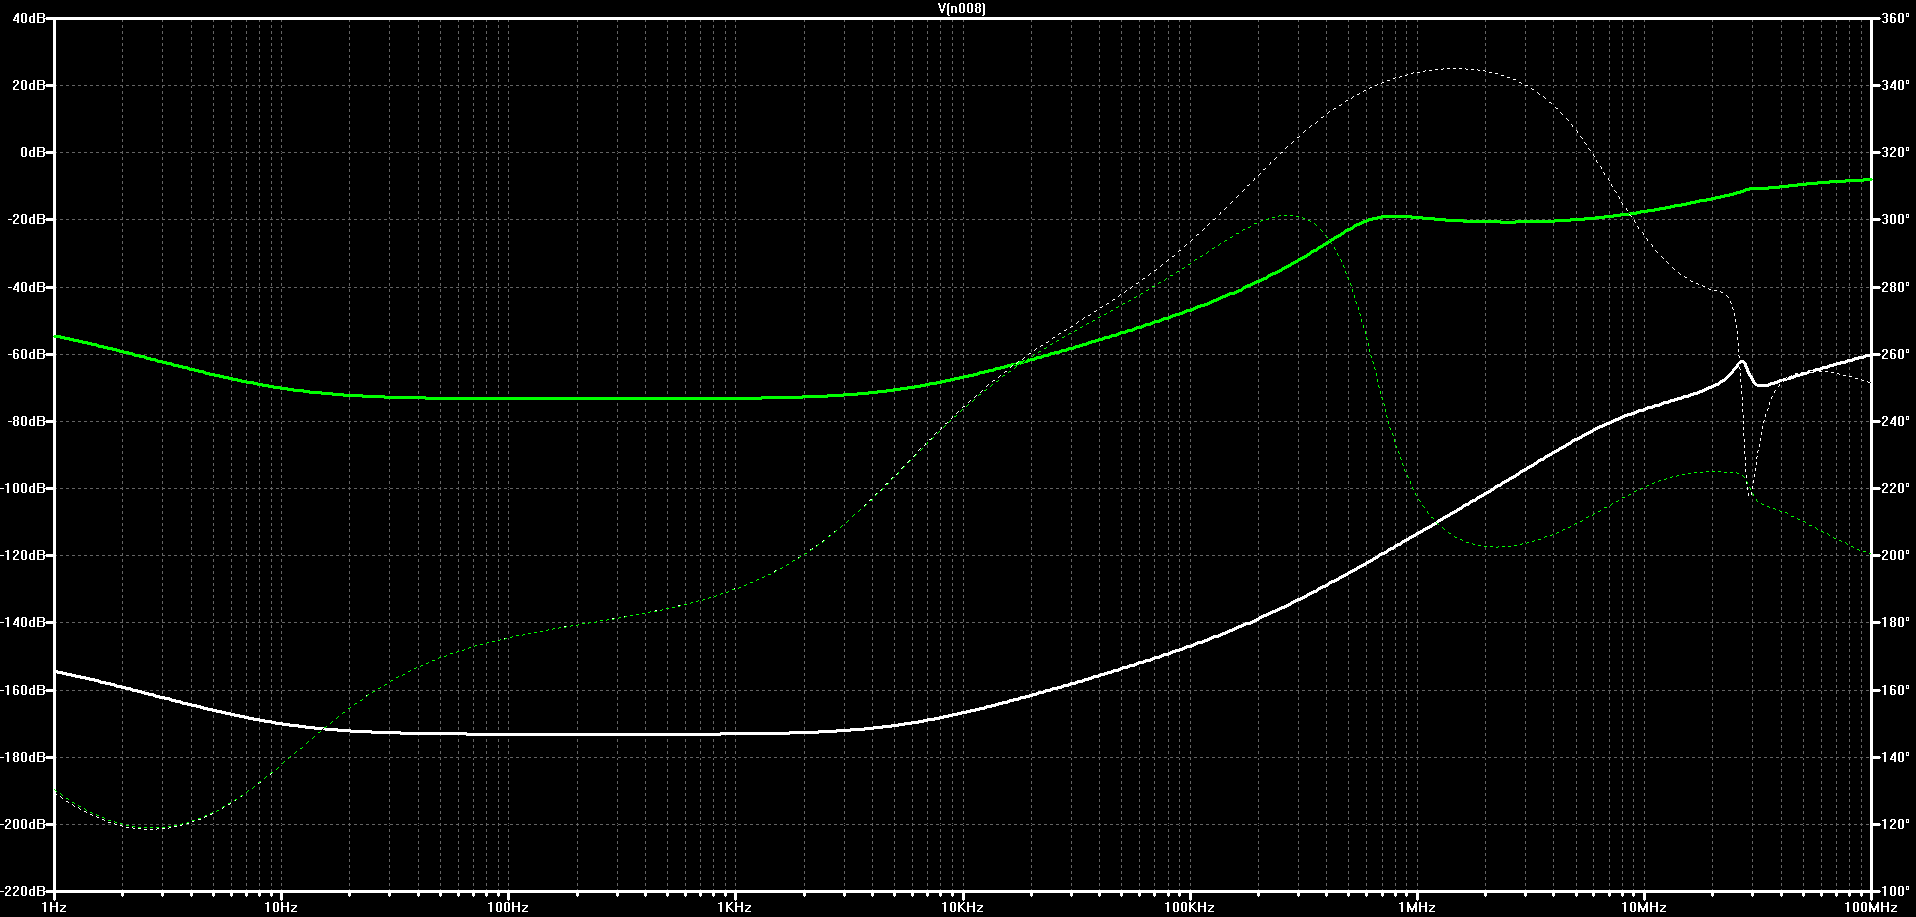Screen dimensions: 1916x917
Task: Click the -220dB left axis label
Action: 24,891
